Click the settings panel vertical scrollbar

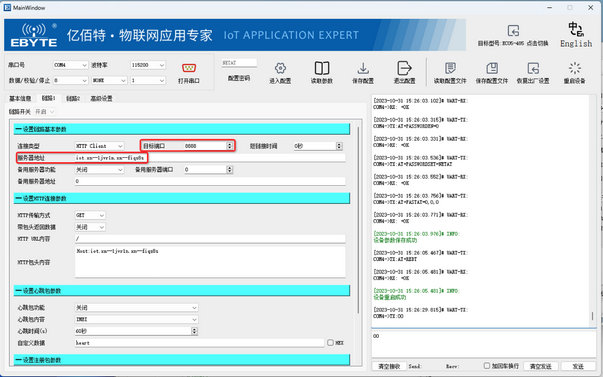click(x=358, y=219)
